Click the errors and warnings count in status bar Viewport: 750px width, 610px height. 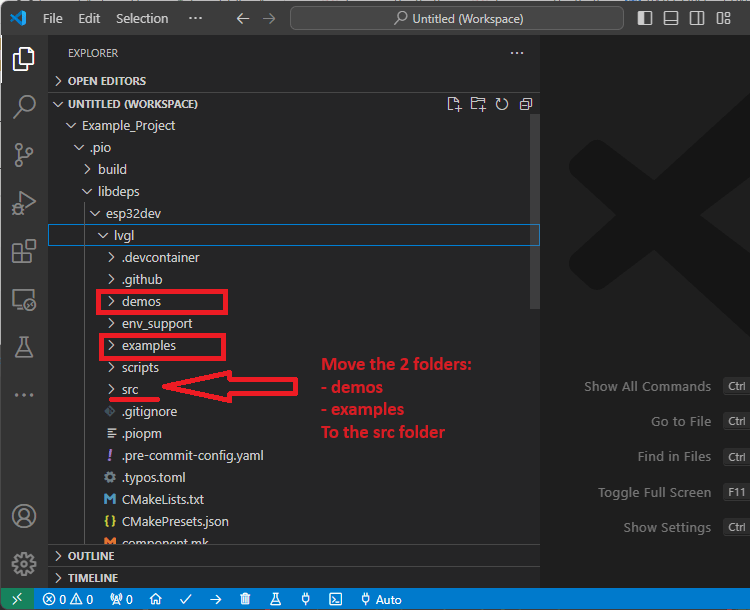68,599
